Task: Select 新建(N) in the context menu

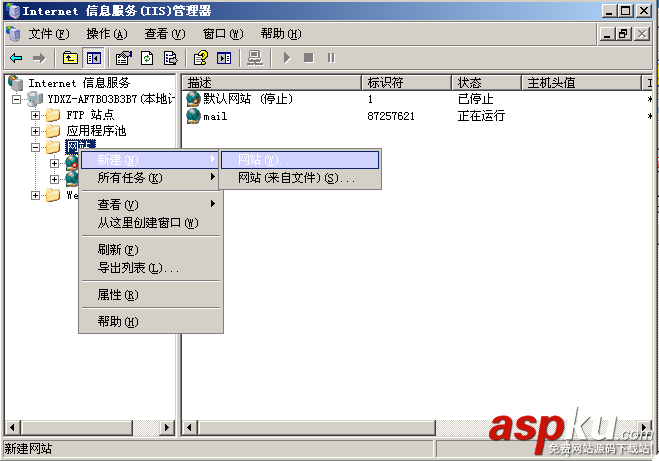Action: 150,160
